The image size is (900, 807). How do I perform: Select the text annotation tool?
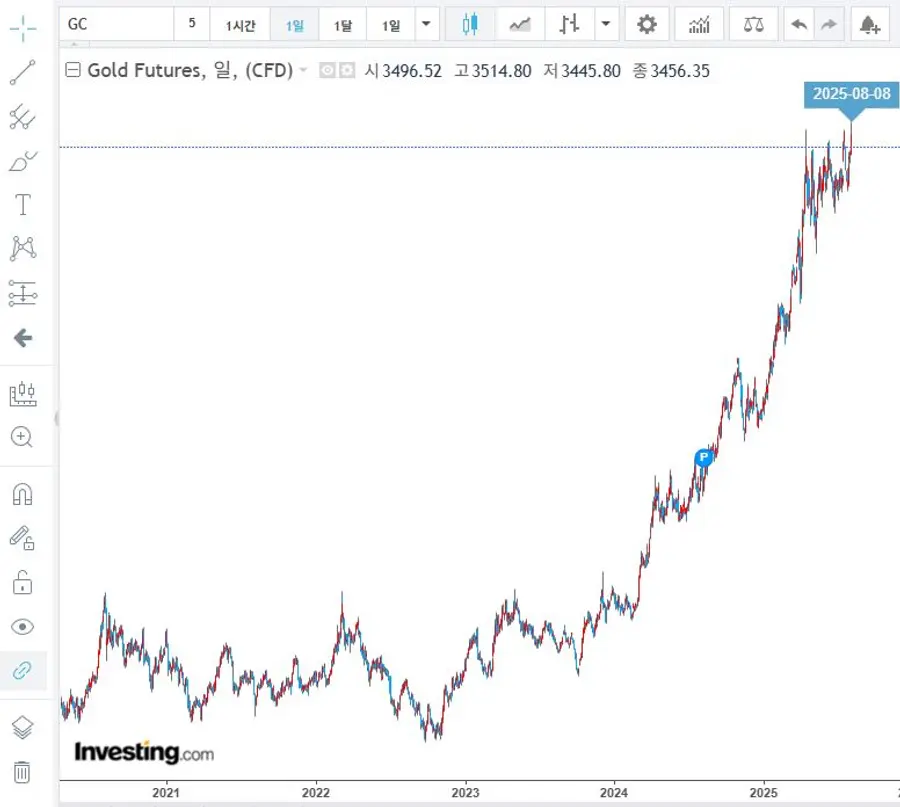click(x=22, y=205)
